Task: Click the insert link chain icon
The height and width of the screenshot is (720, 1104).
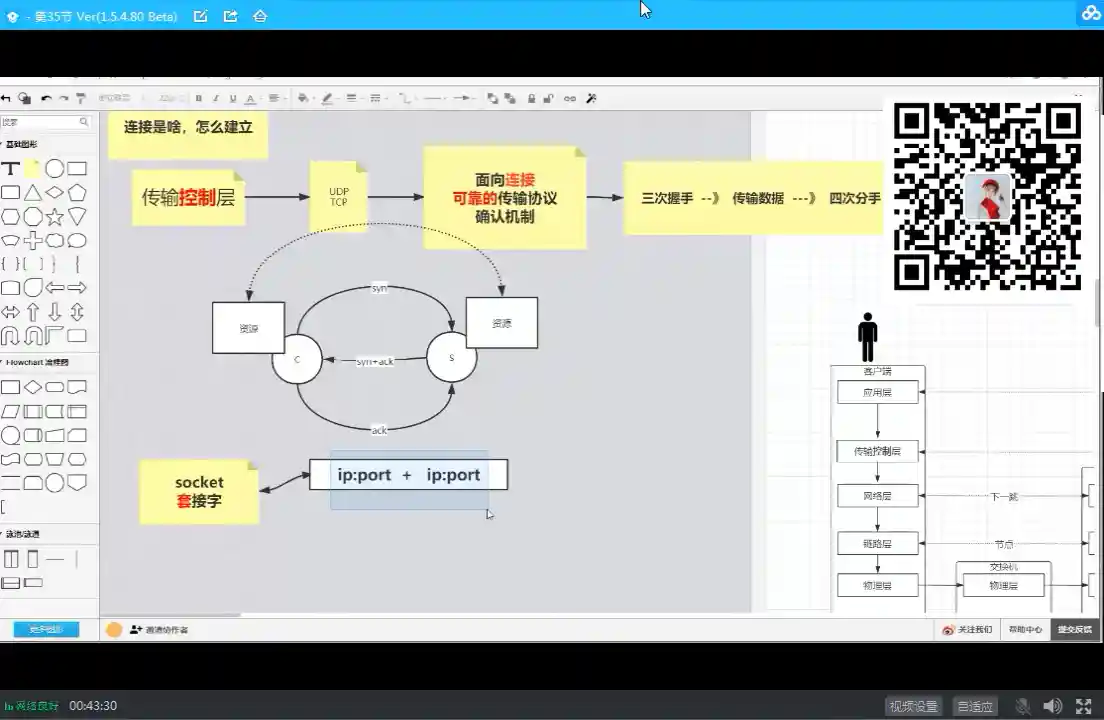Action: (x=570, y=99)
